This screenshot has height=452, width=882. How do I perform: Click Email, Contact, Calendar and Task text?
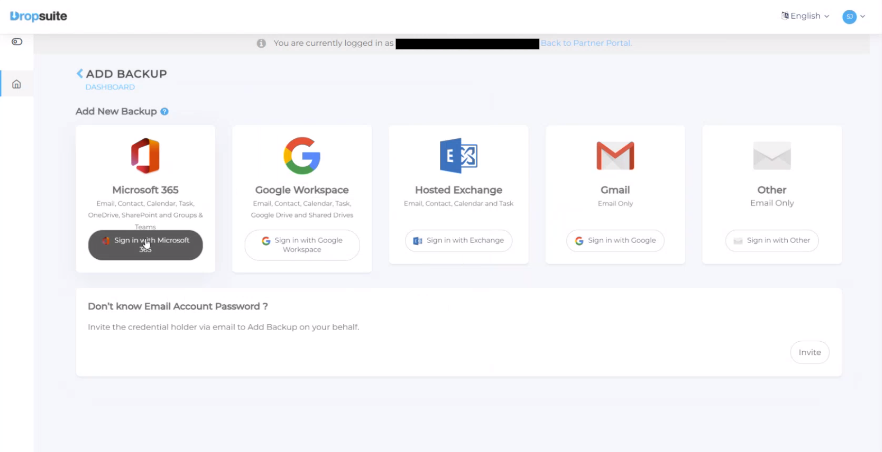[x=458, y=204]
